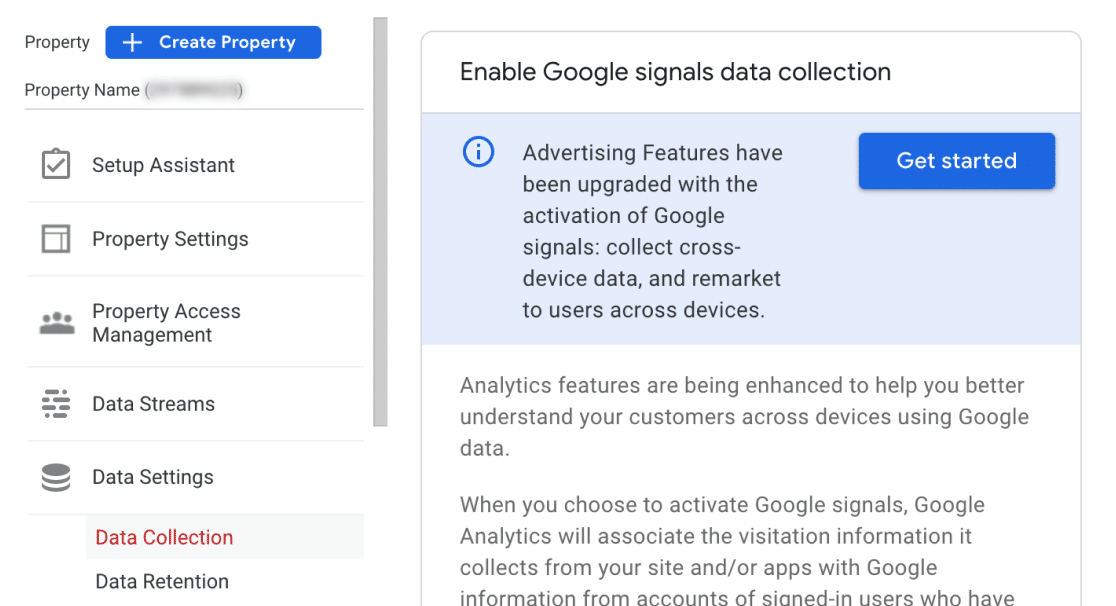Open Property Settings from the sidebar
This screenshot has height=606, width=1116.
point(170,239)
